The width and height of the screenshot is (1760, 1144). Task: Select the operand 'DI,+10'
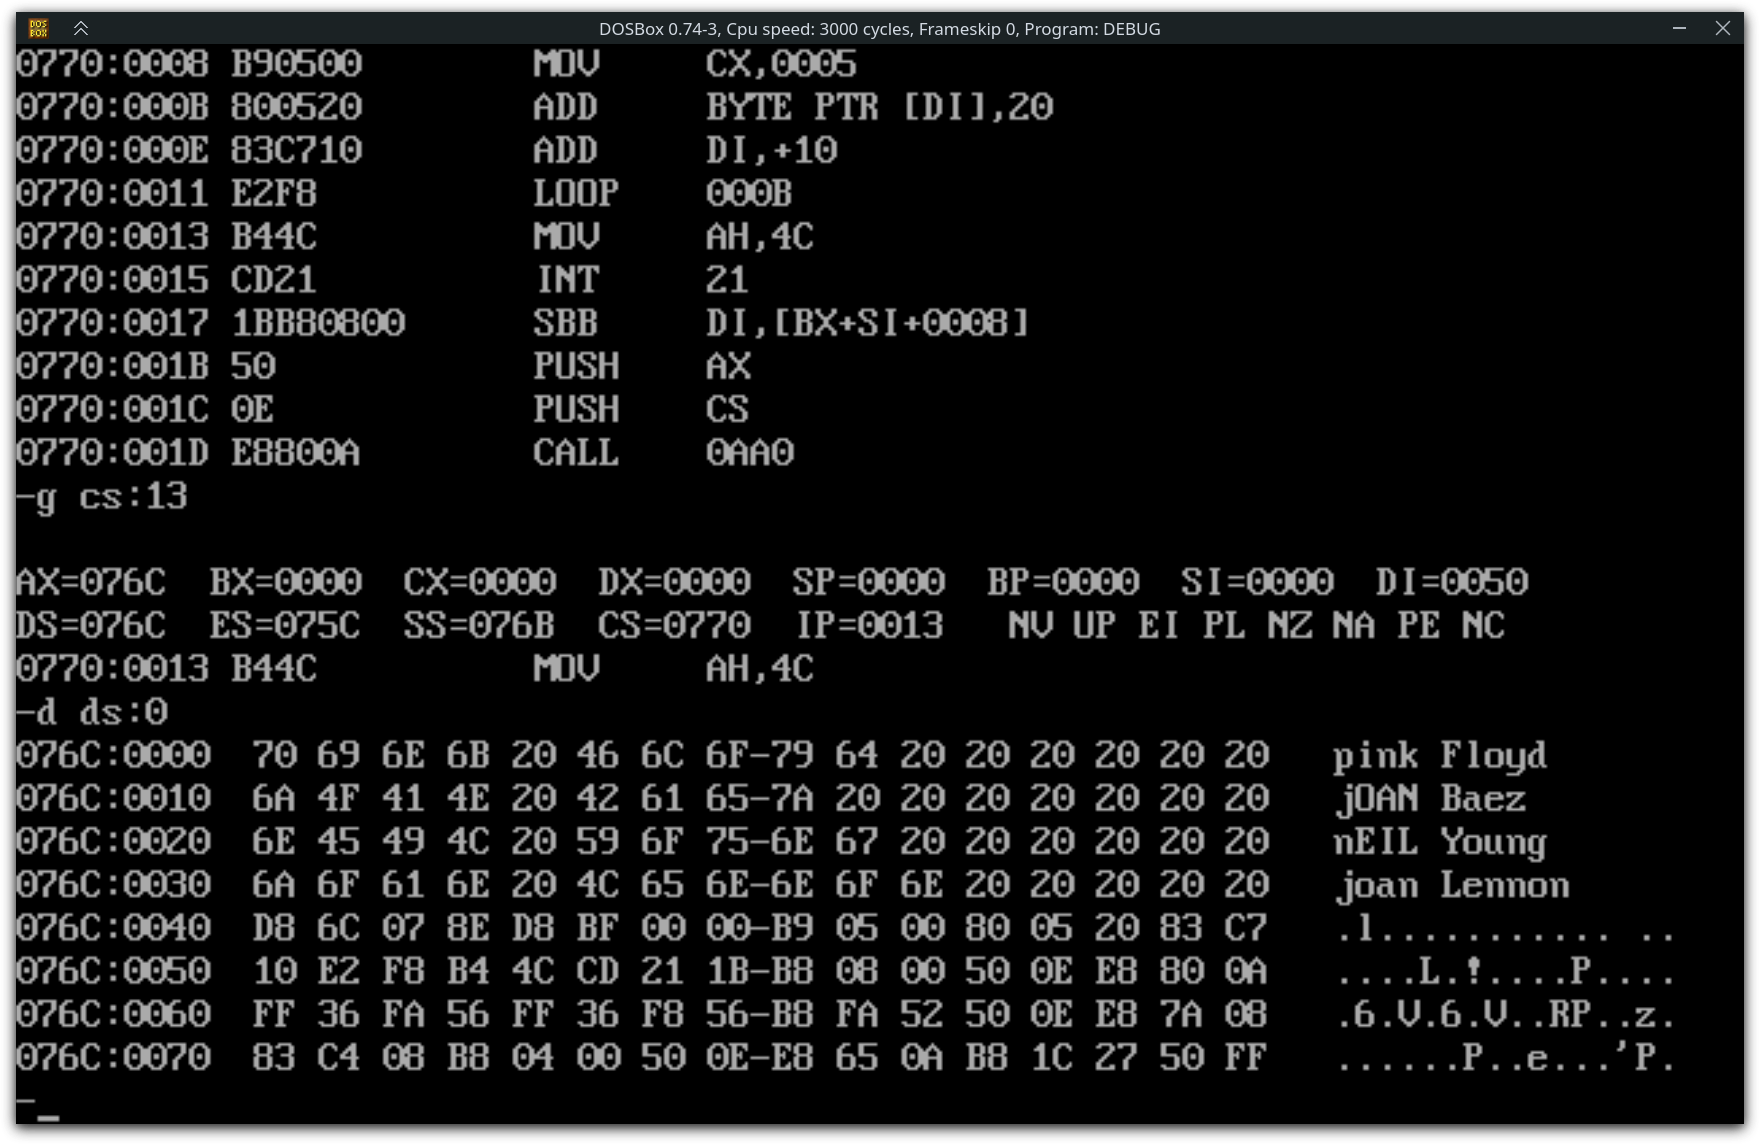coord(771,150)
